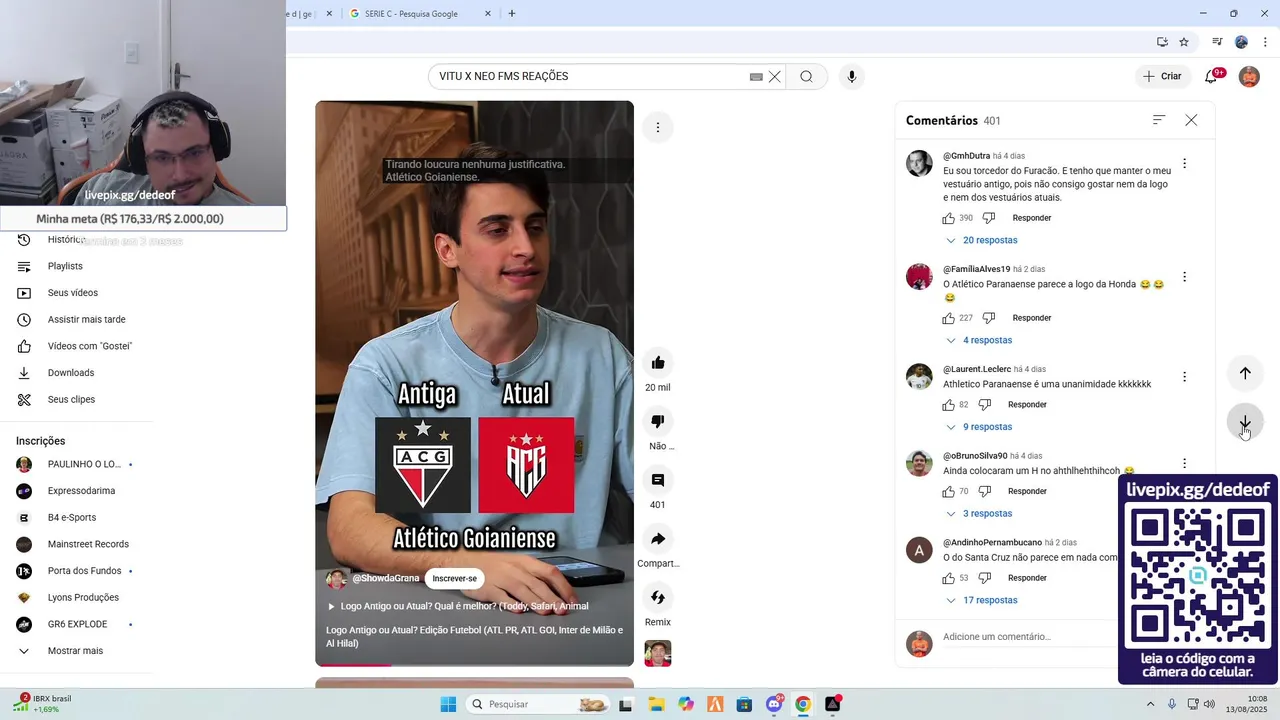Focus the YouTube search box

593,77
